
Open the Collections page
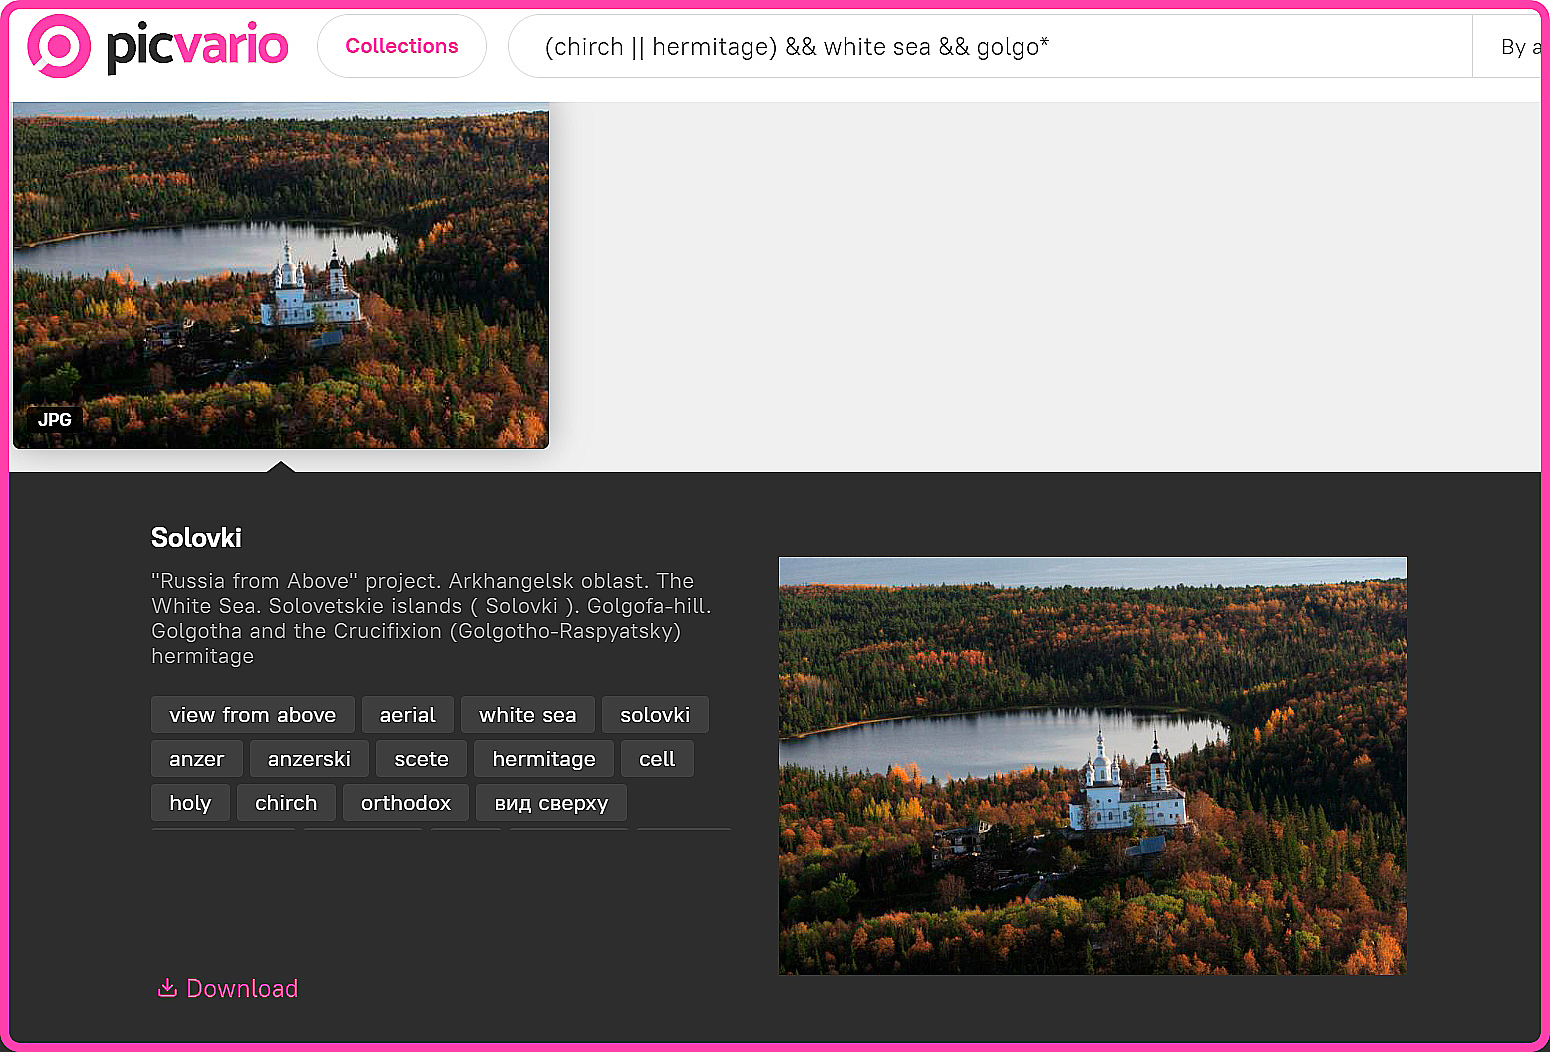[401, 46]
